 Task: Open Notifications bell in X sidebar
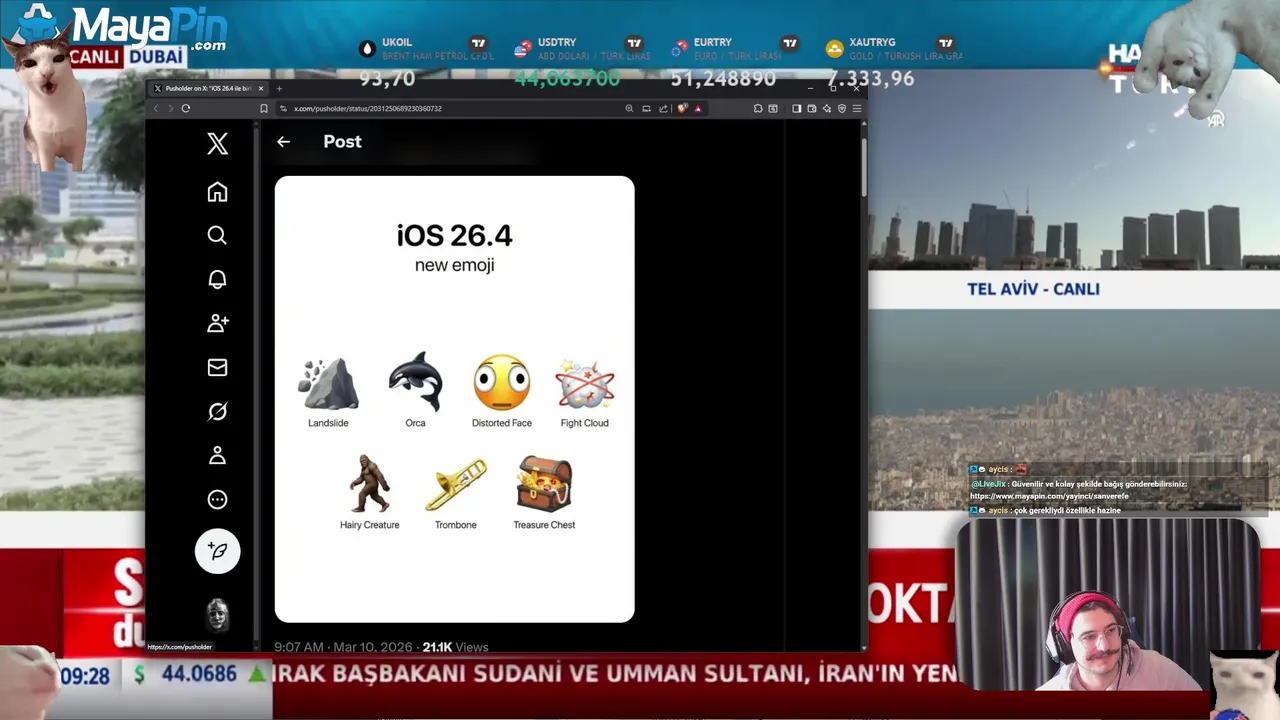tap(217, 279)
